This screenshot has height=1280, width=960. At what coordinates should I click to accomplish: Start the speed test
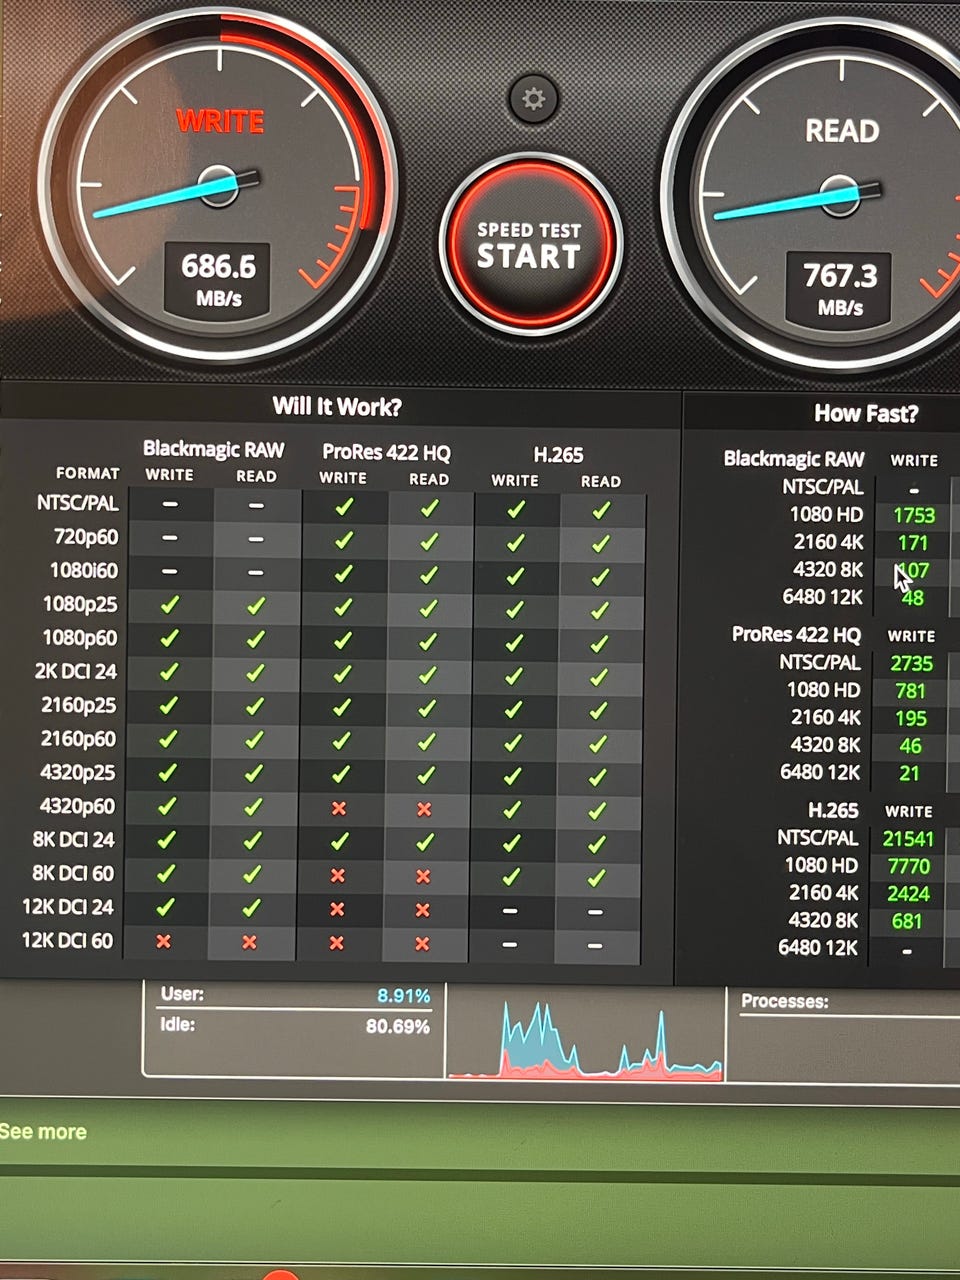tap(530, 244)
